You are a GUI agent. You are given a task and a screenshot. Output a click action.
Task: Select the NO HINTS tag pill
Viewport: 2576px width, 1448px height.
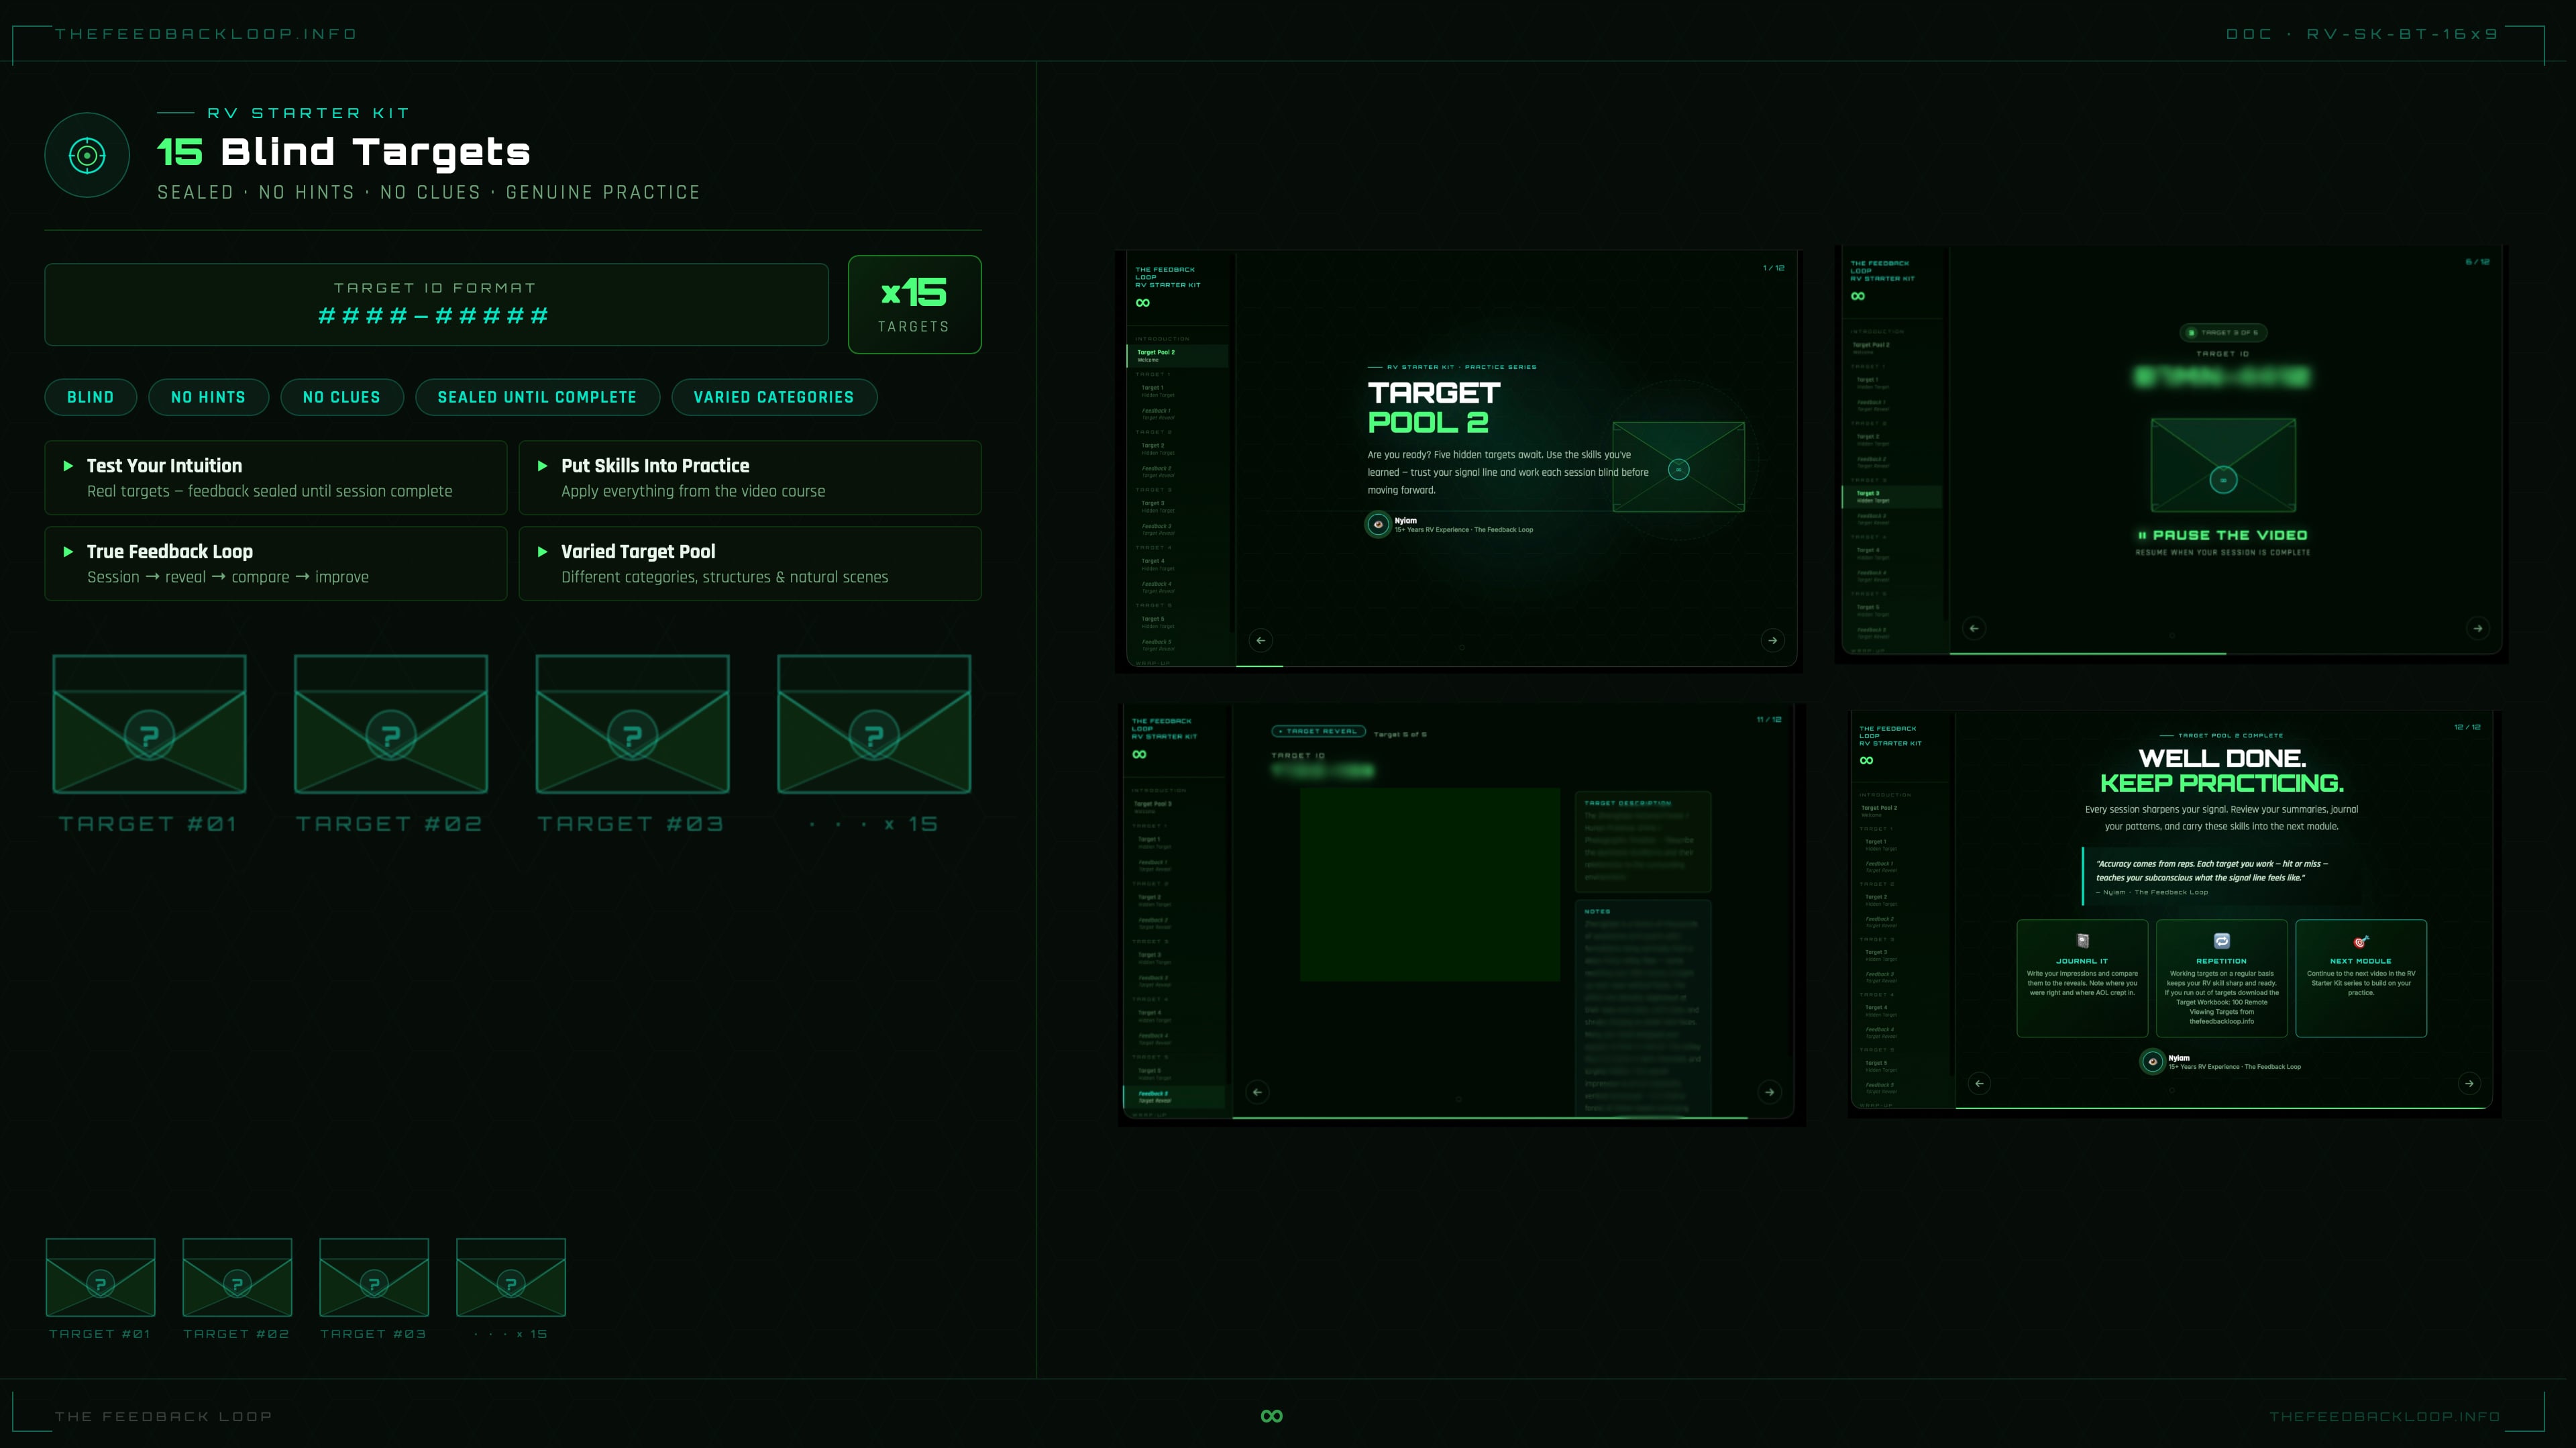point(209,397)
